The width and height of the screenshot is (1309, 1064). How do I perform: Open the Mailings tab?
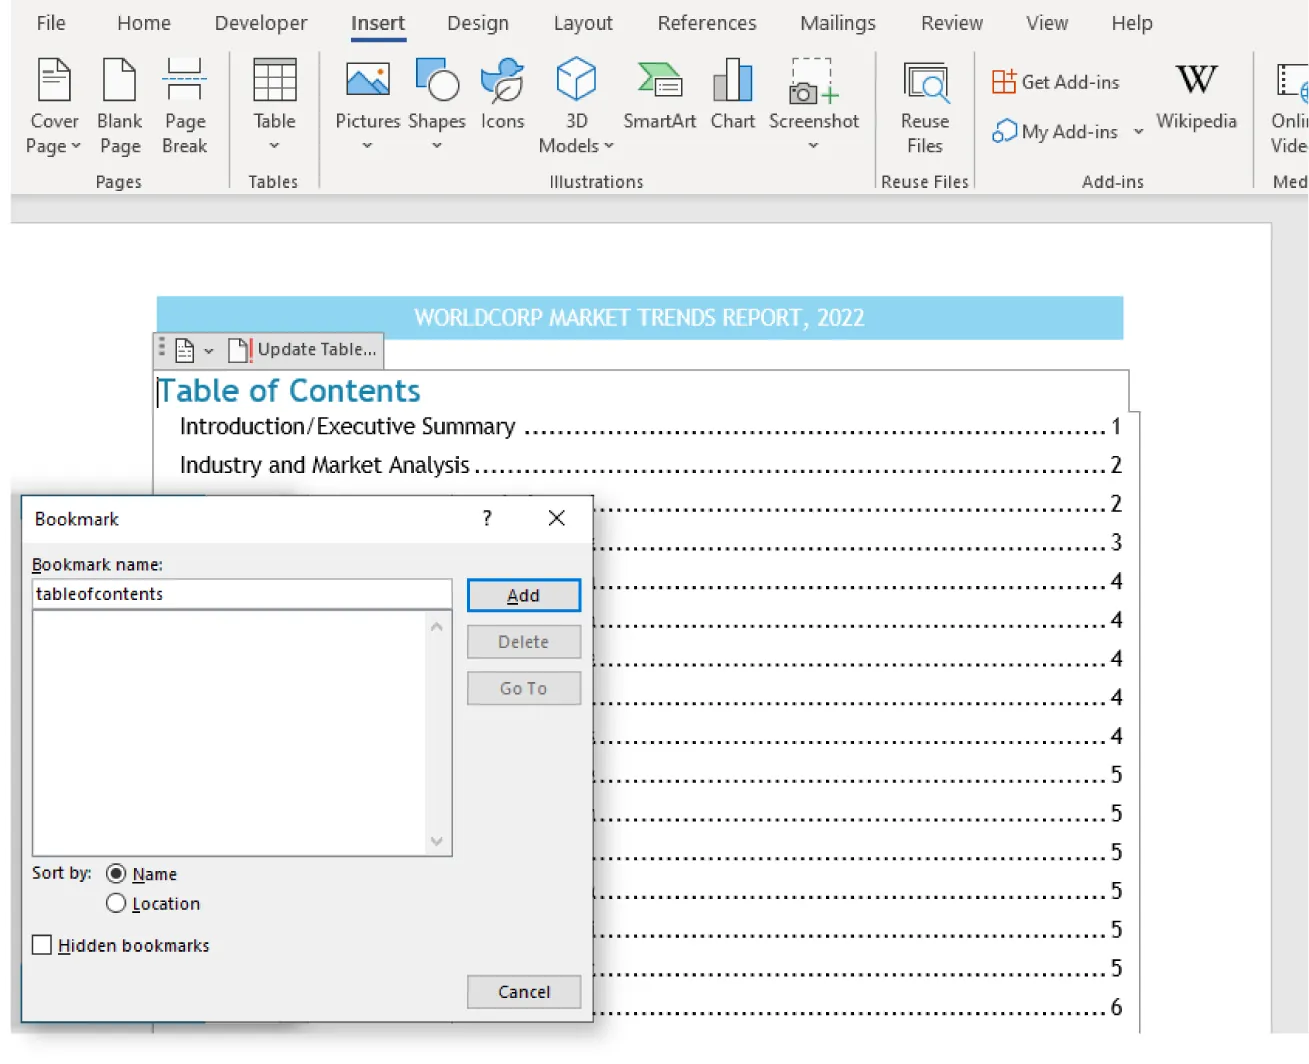click(837, 22)
